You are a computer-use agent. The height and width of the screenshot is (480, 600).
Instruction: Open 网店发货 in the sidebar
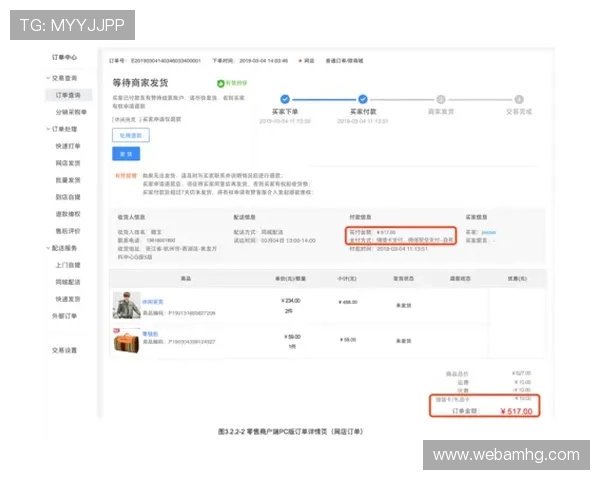pos(68,163)
